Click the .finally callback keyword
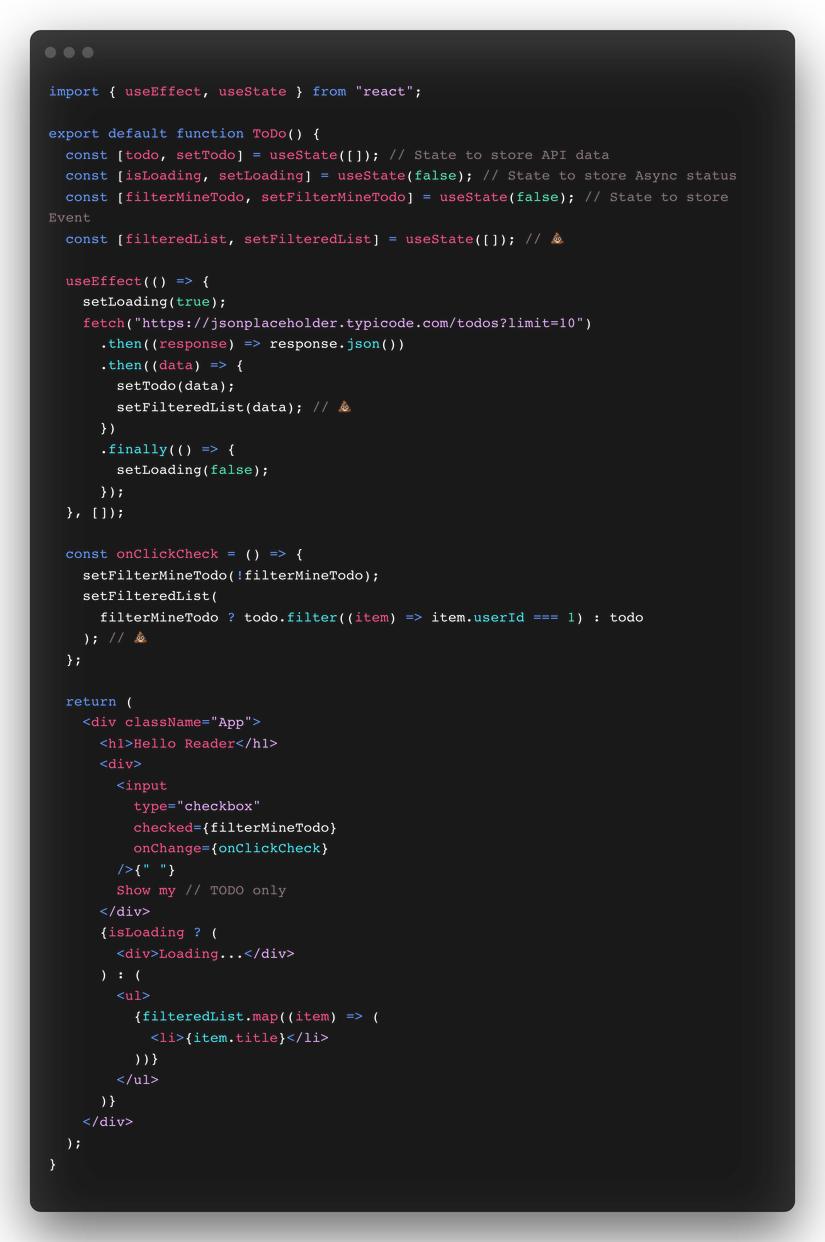The height and width of the screenshot is (1242, 825). click(137, 449)
